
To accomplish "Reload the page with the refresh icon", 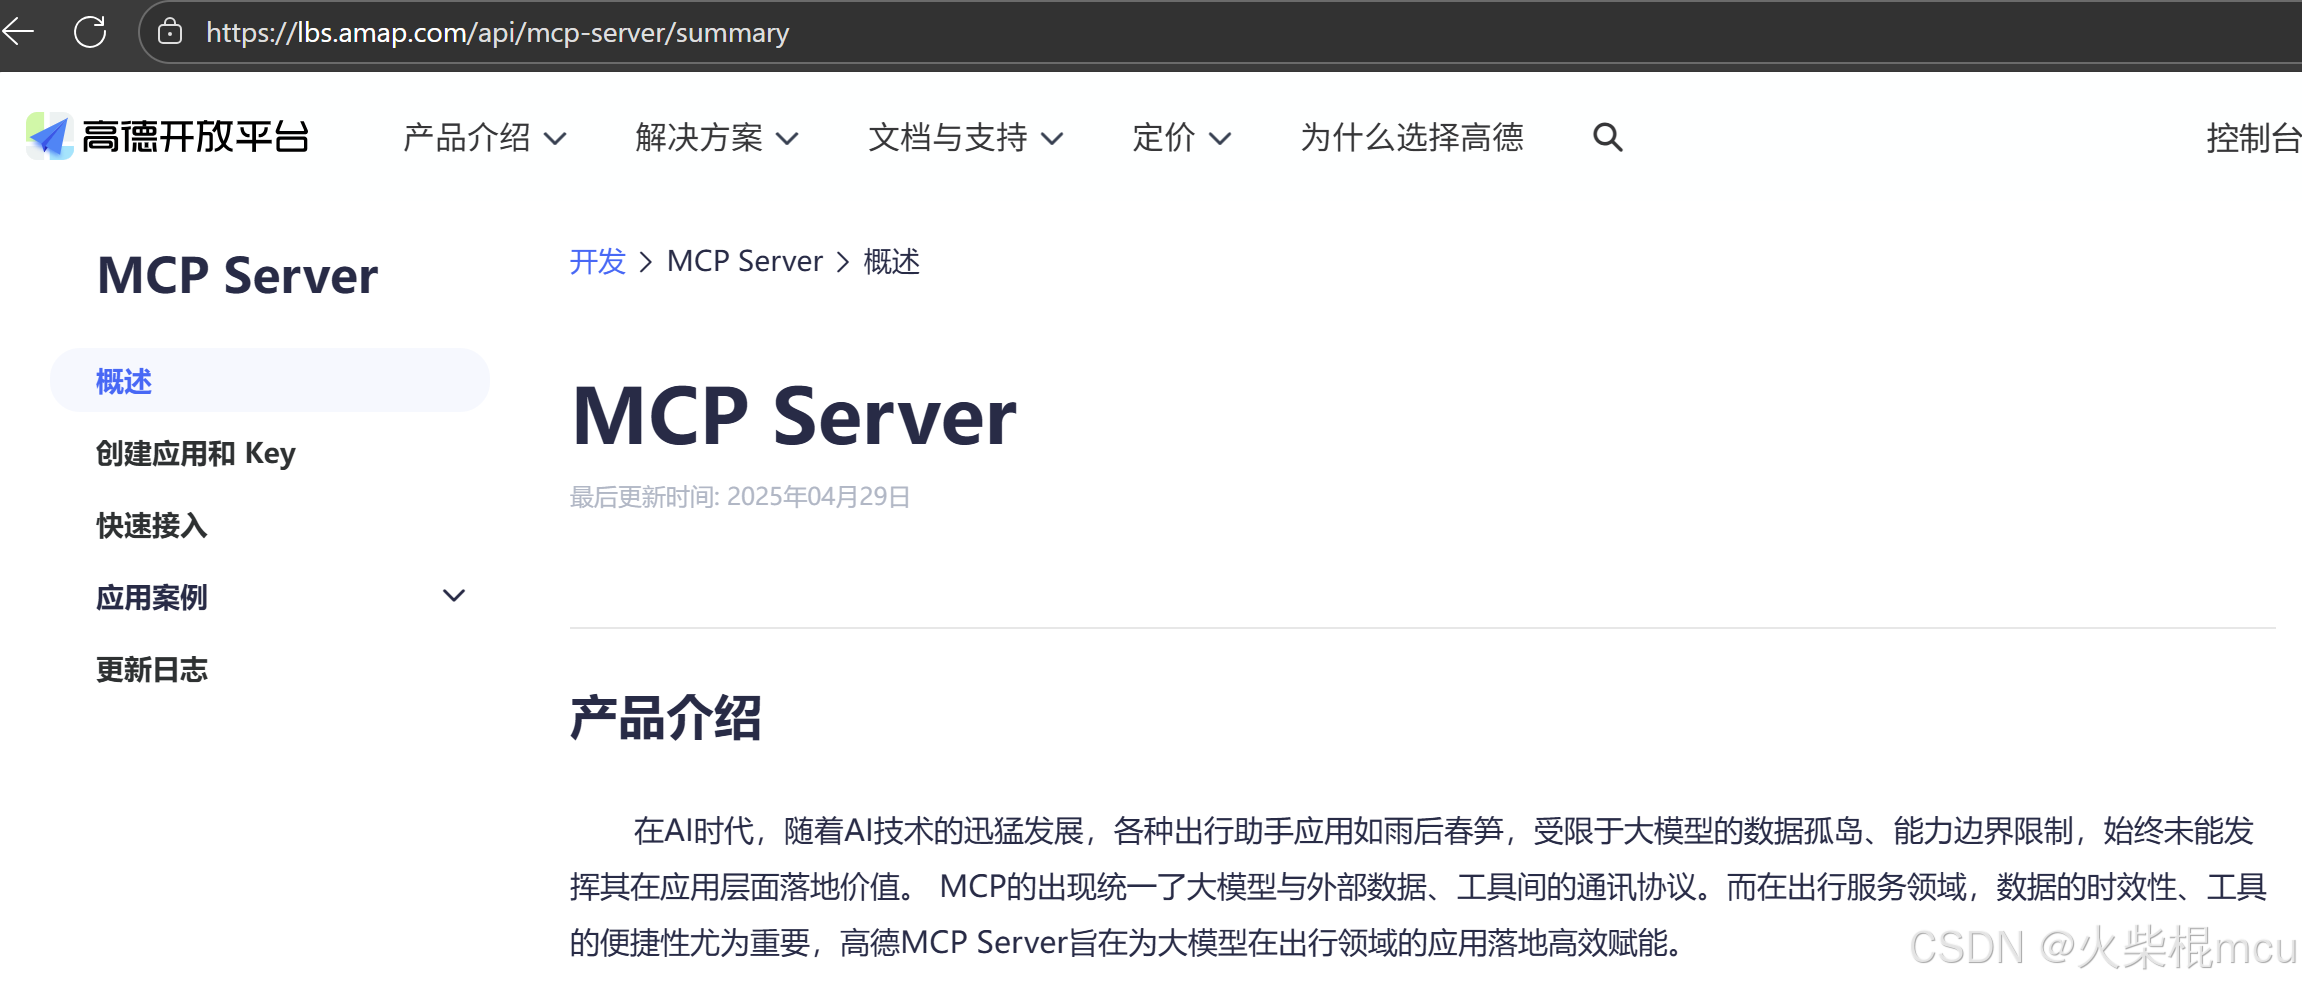I will coord(90,32).
